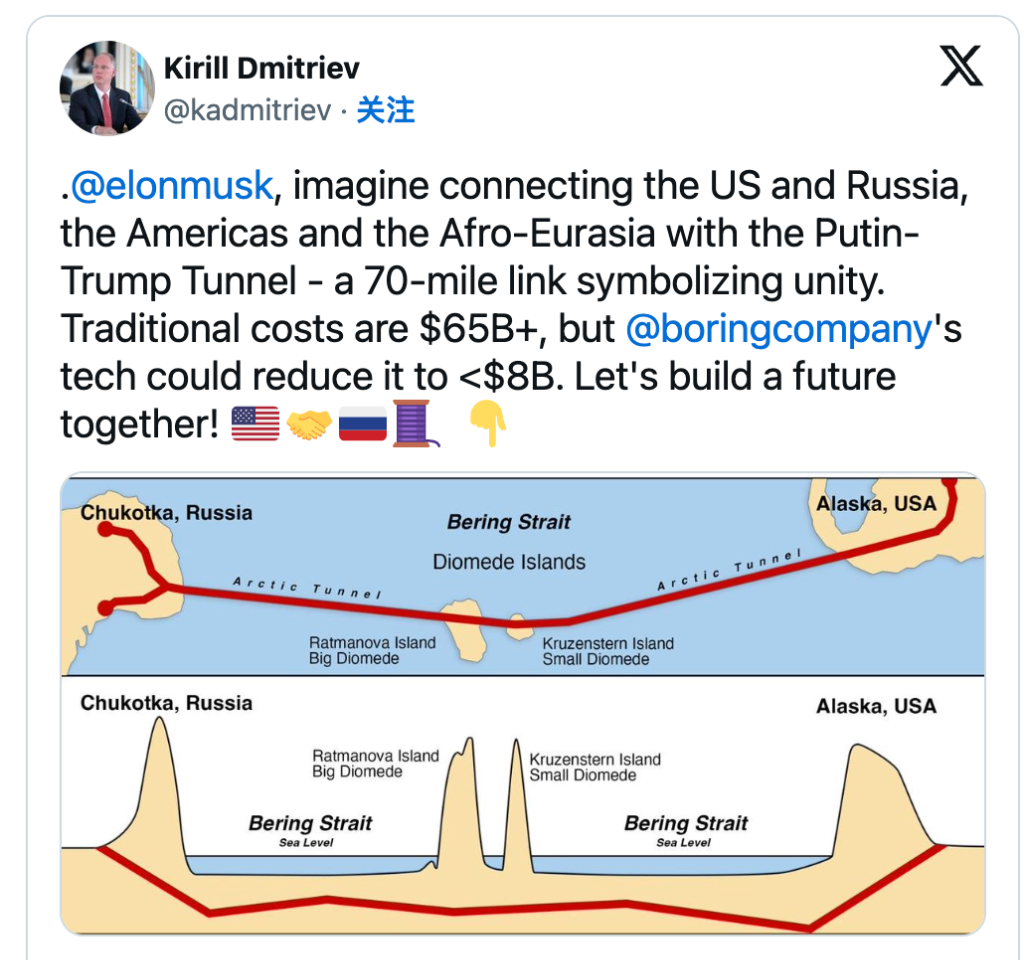
Task: Click Ratmanova Island label in top map
Action: (x=372, y=643)
